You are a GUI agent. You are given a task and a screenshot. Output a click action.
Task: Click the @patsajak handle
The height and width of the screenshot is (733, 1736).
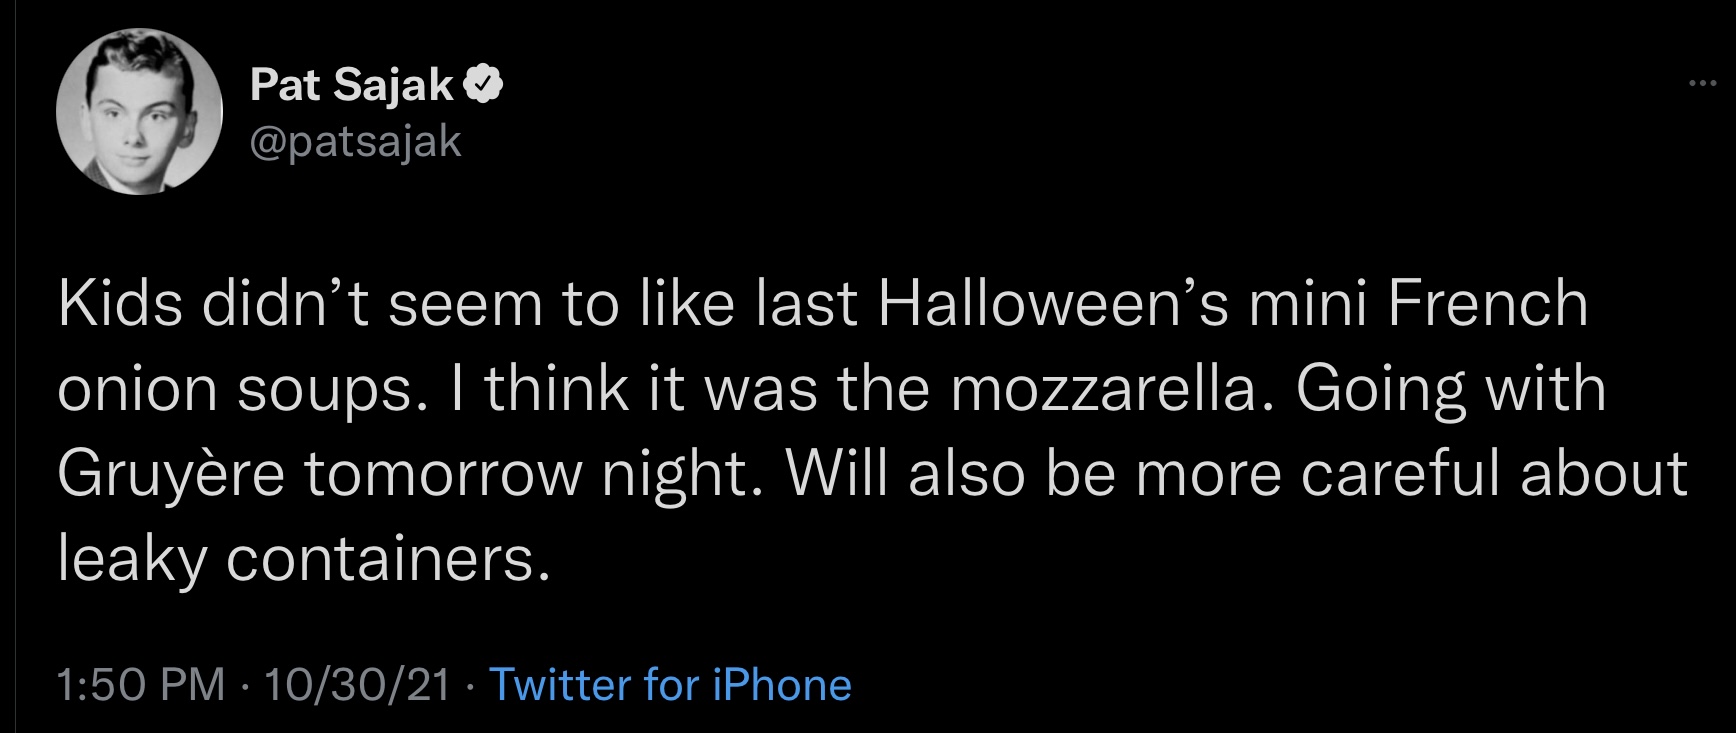[355, 141]
